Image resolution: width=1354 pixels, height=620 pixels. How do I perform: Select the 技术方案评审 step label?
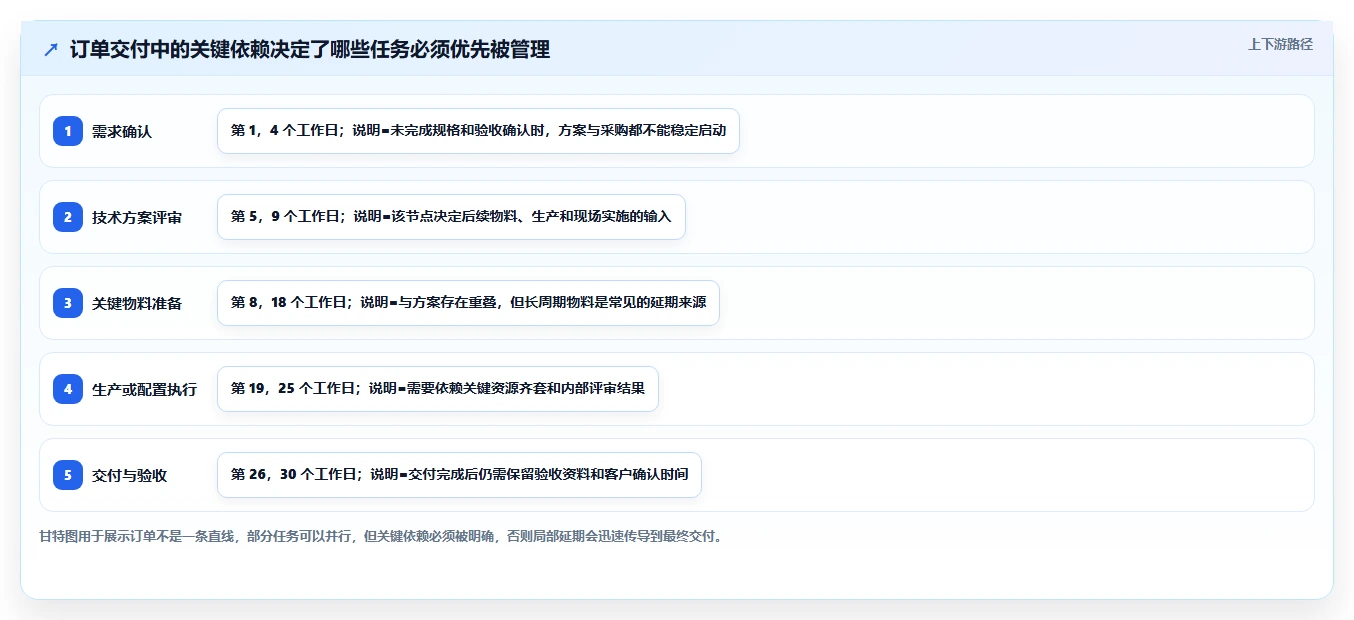(137, 217)
